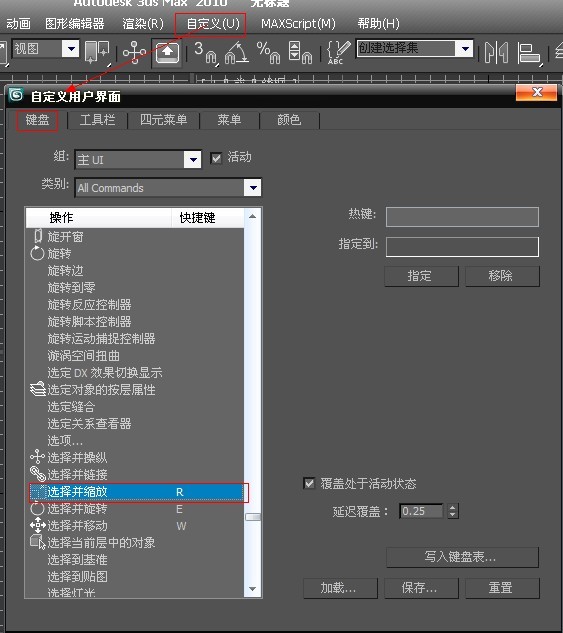This screenshot has width=563, height=633.
Task: Click the 操作 column header
Action: [99, 218]
